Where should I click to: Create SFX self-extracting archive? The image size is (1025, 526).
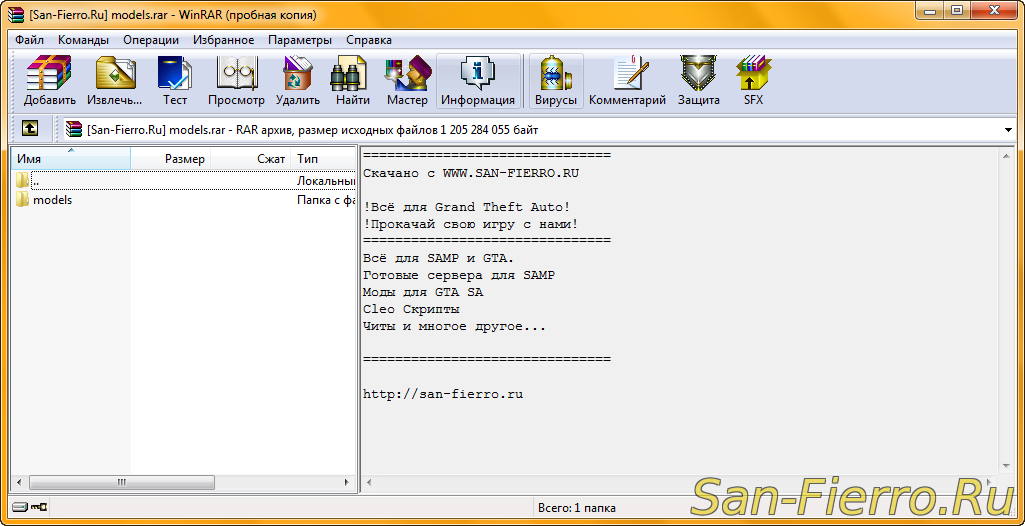(753, 80)
